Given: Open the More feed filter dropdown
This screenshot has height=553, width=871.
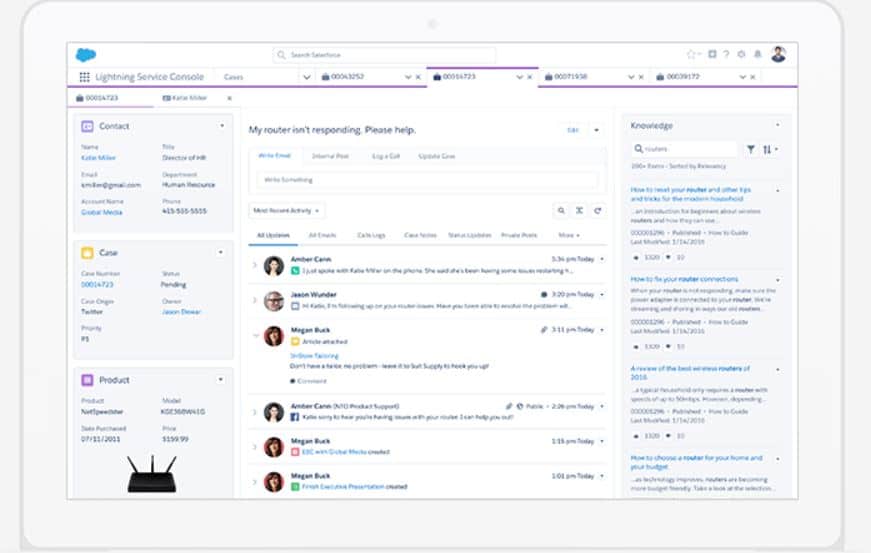Looking at the screenshot, I should point(569,235).
